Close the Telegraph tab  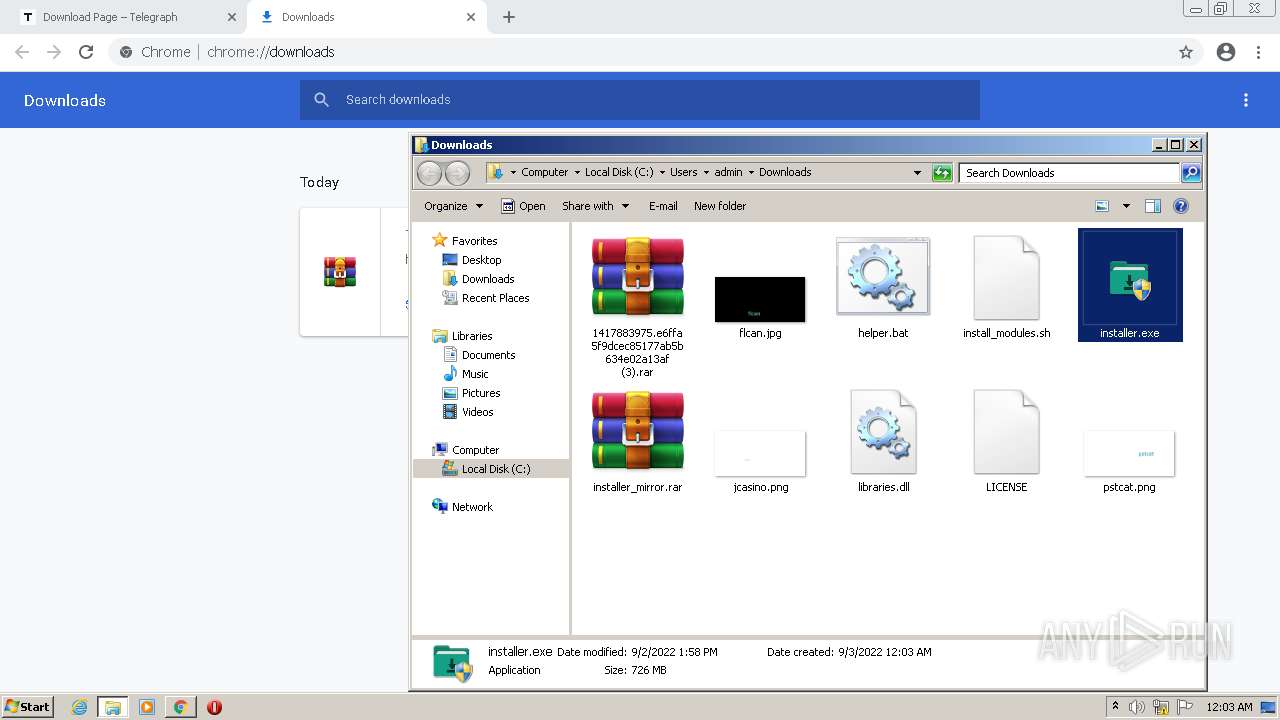pos(232,17)
